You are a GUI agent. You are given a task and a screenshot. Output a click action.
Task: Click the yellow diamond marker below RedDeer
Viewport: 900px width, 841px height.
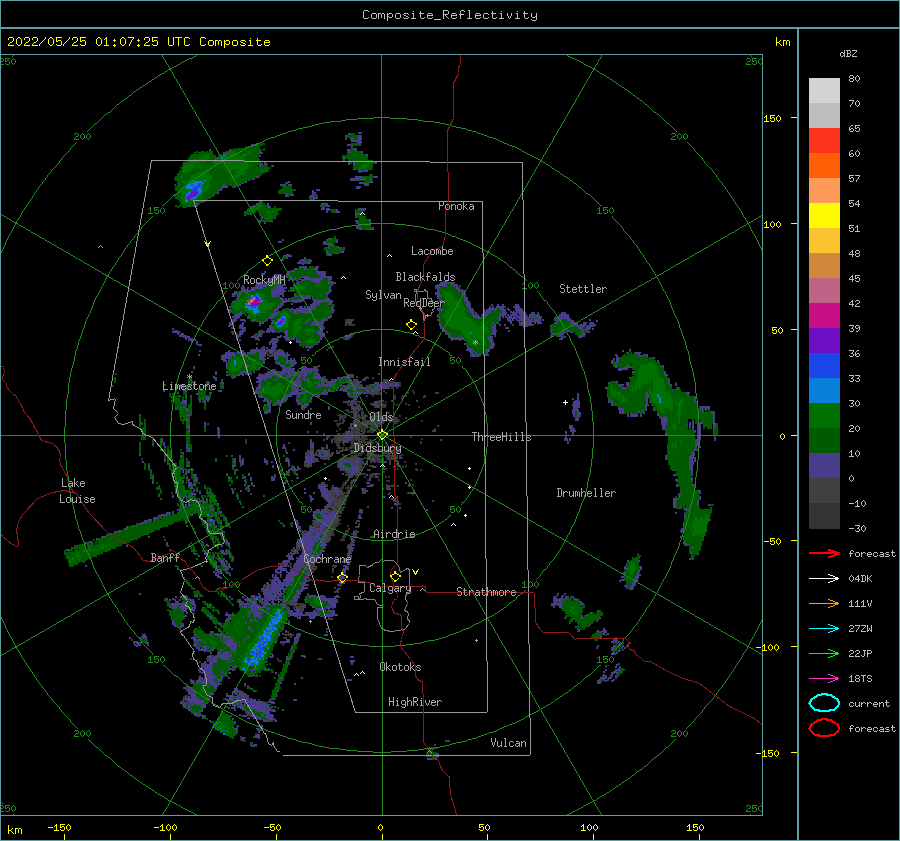(x=412, y=325)
